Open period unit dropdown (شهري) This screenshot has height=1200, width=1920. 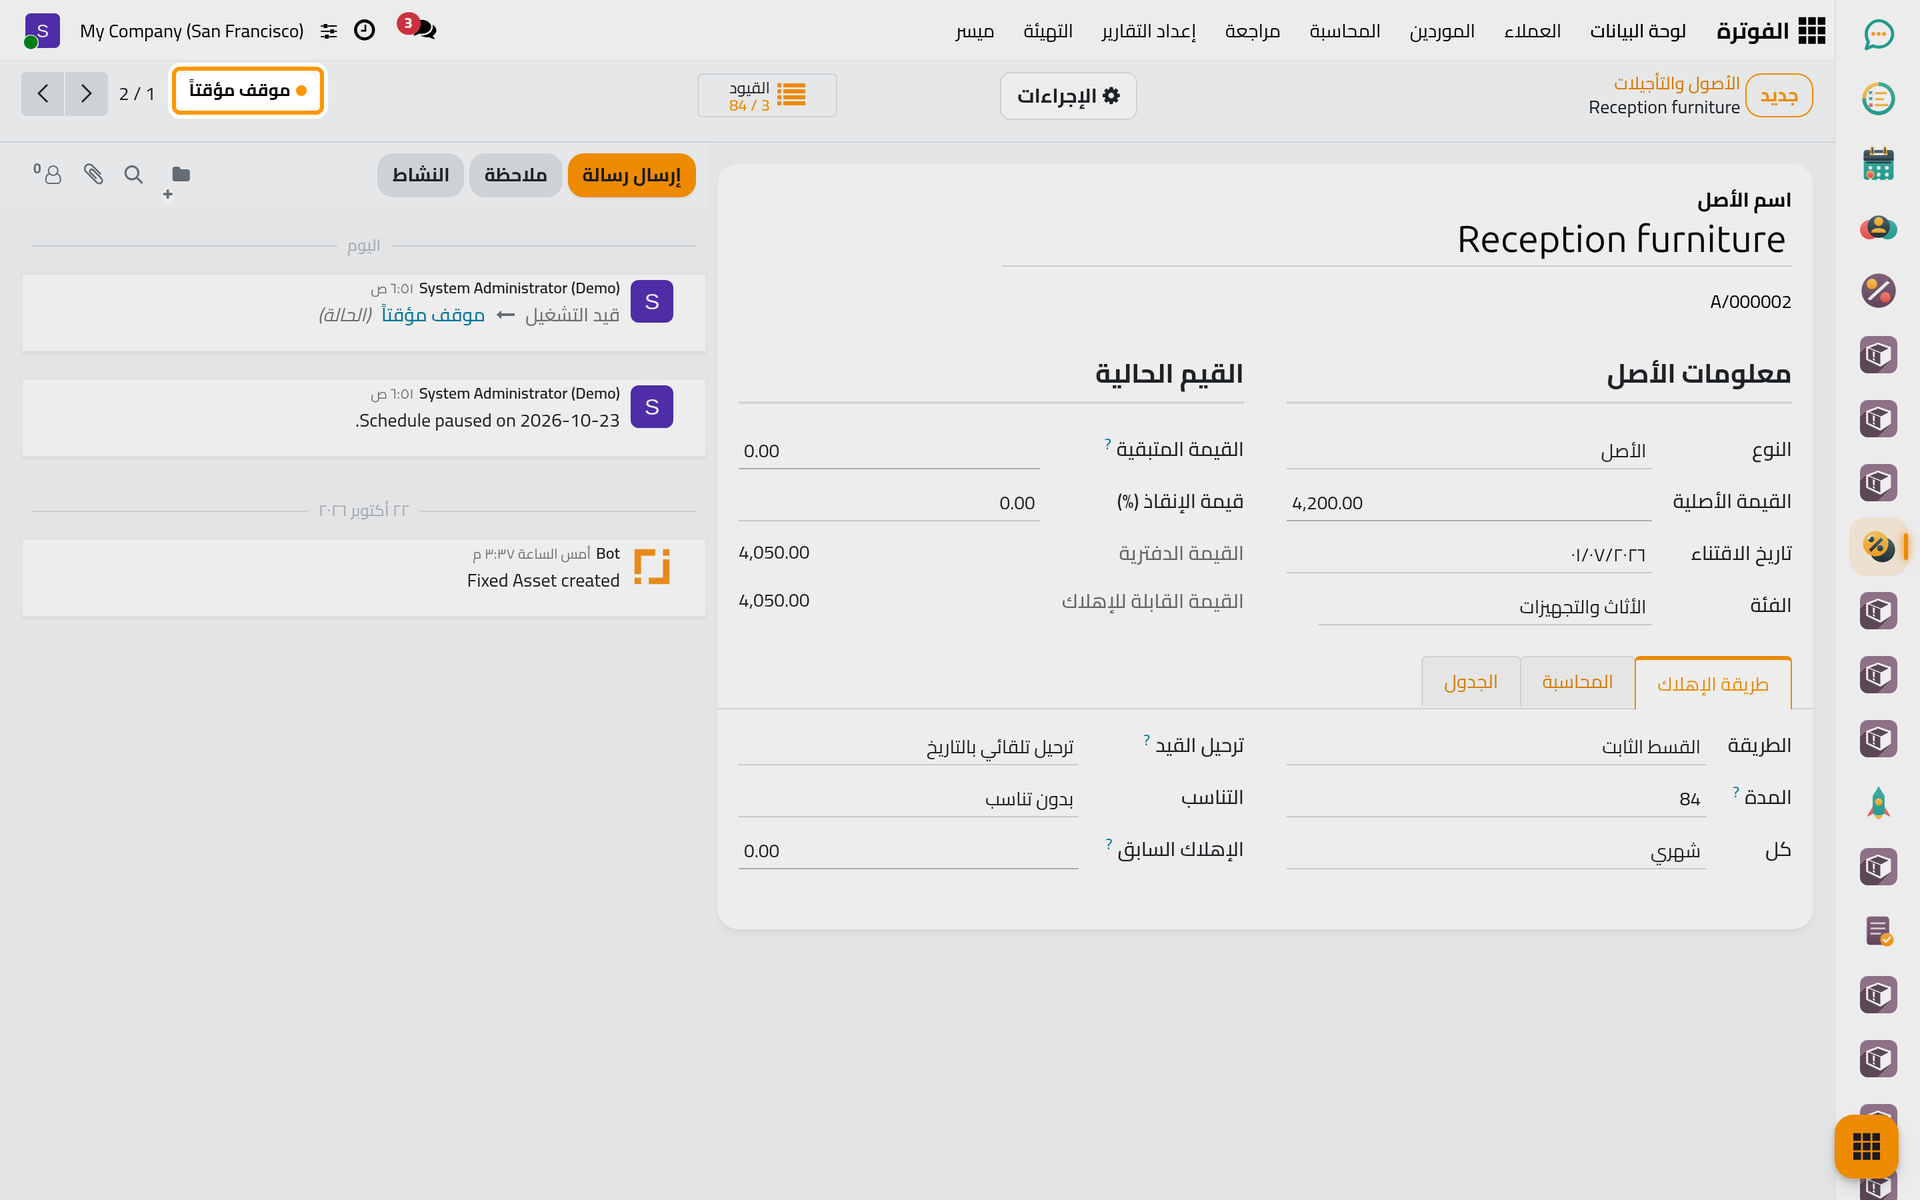point(1496,851)
